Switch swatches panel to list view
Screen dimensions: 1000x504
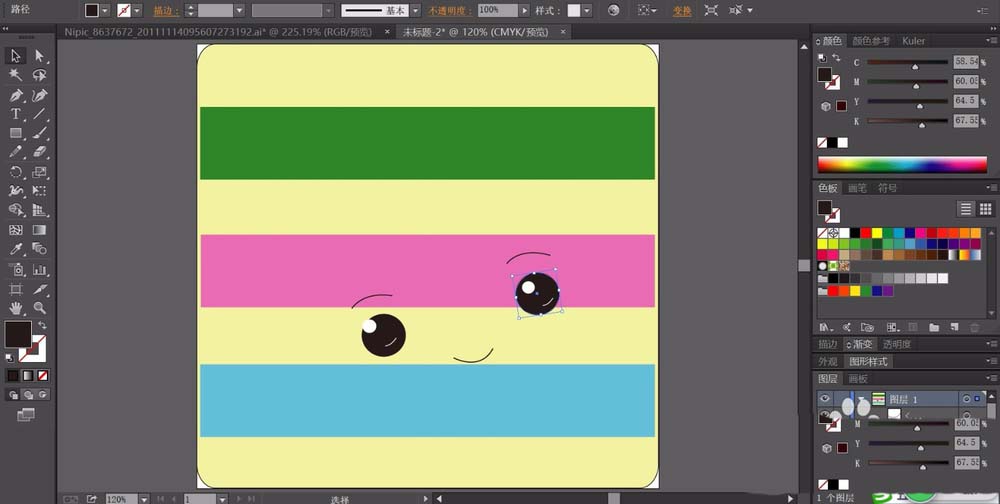(x=966, y=208)
